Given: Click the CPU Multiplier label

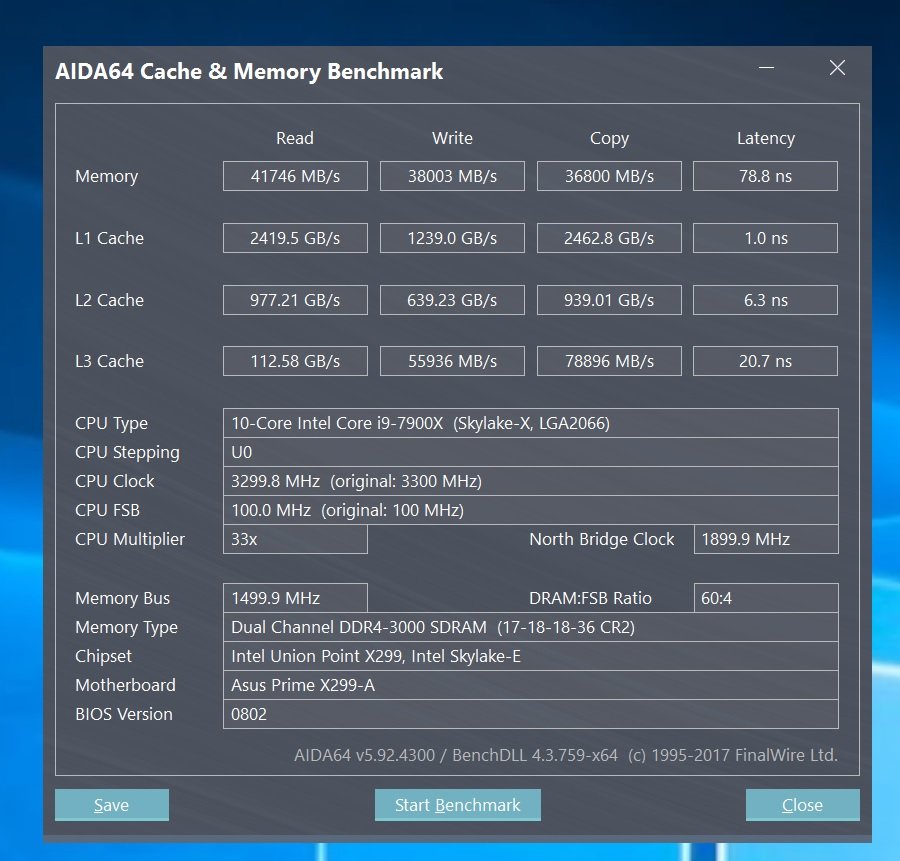Looking at the screenshot, I should point(130,540).
